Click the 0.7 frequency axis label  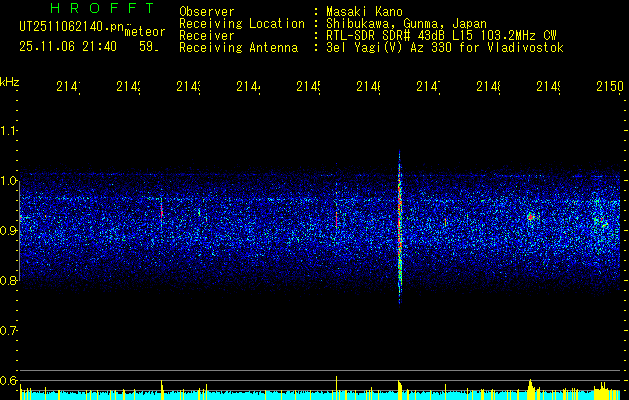(9, 331)
